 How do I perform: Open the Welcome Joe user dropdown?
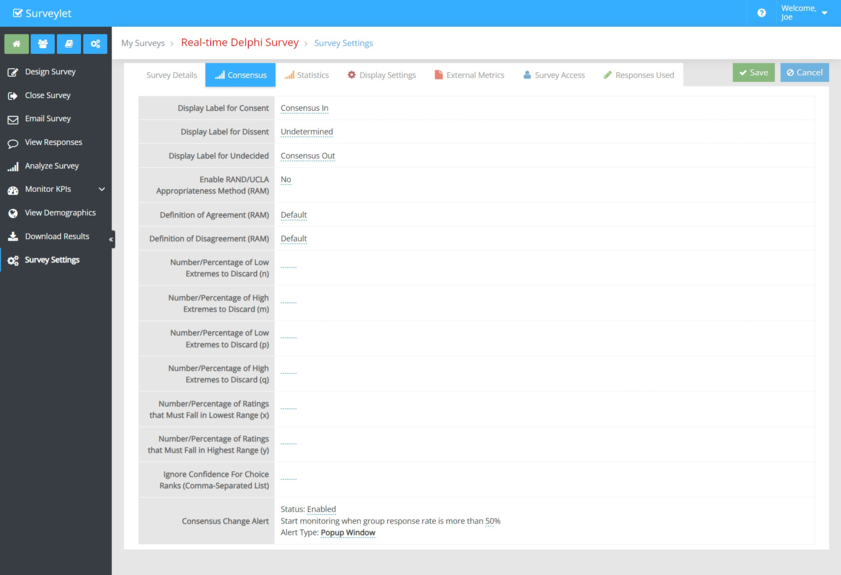pyautogui.click(x=804, y=13)
